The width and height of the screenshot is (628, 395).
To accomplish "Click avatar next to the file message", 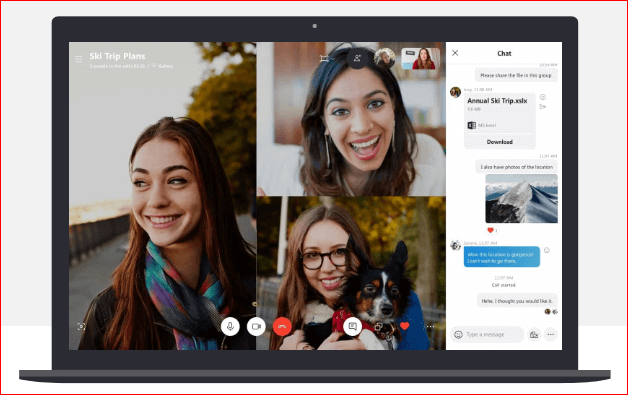I will [x=455, y=92].
